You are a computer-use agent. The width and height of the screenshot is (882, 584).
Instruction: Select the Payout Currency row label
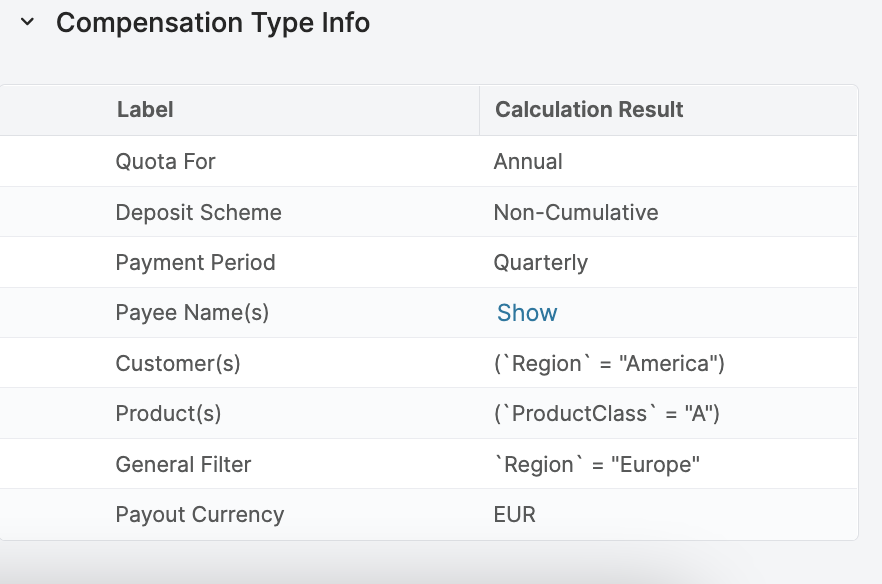(200, 515)
